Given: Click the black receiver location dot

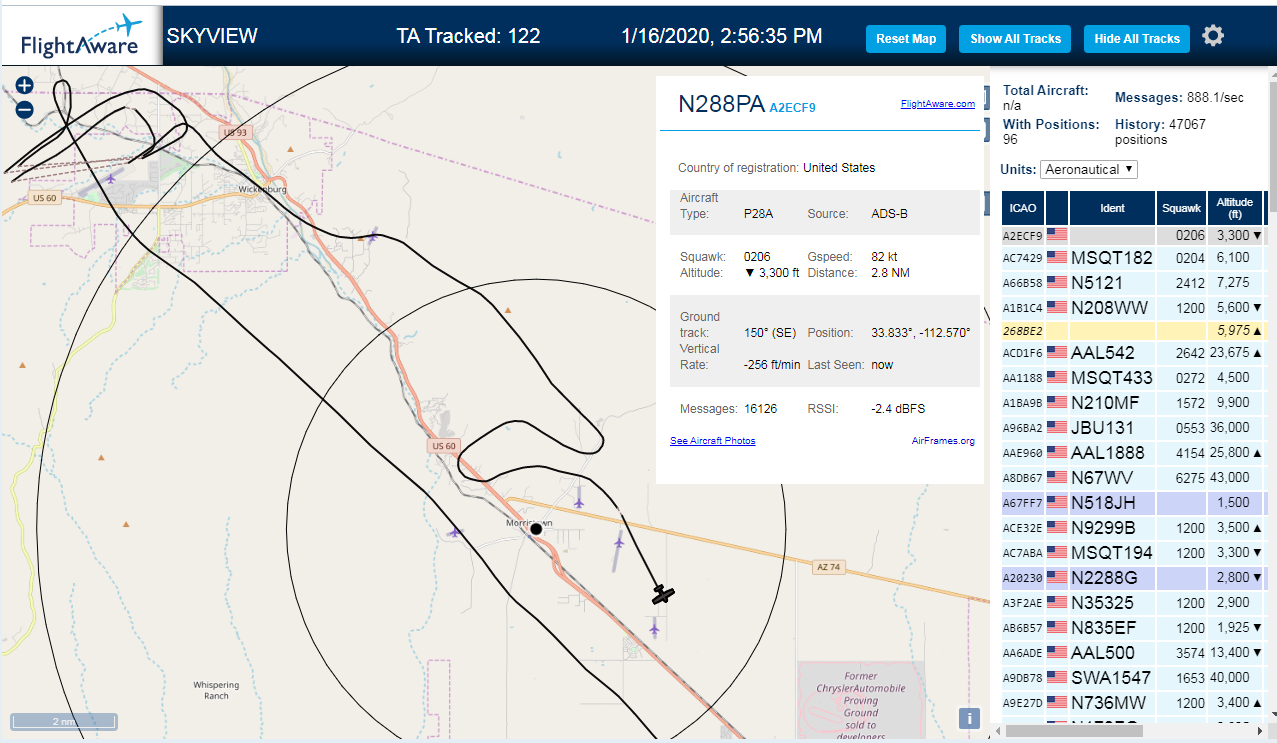Looking at the screenshot, I should 536,528.
